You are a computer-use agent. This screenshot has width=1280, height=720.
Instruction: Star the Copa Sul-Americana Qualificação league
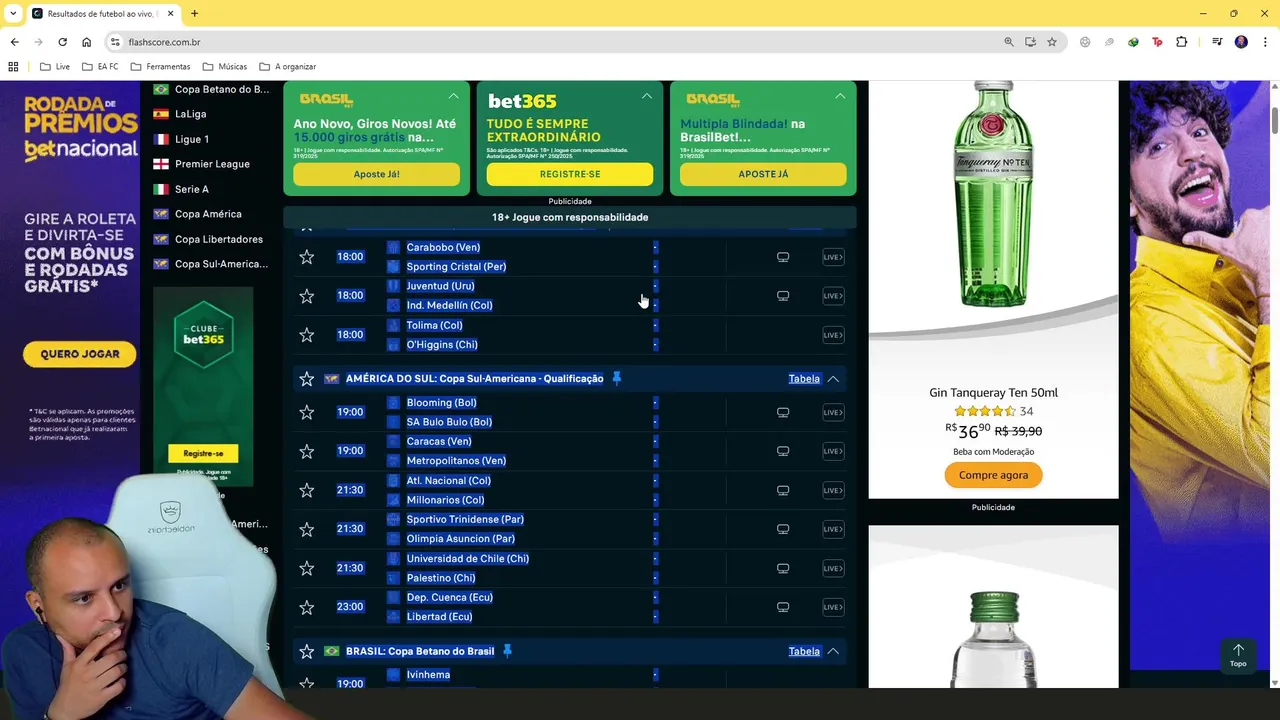click(307, 379)
